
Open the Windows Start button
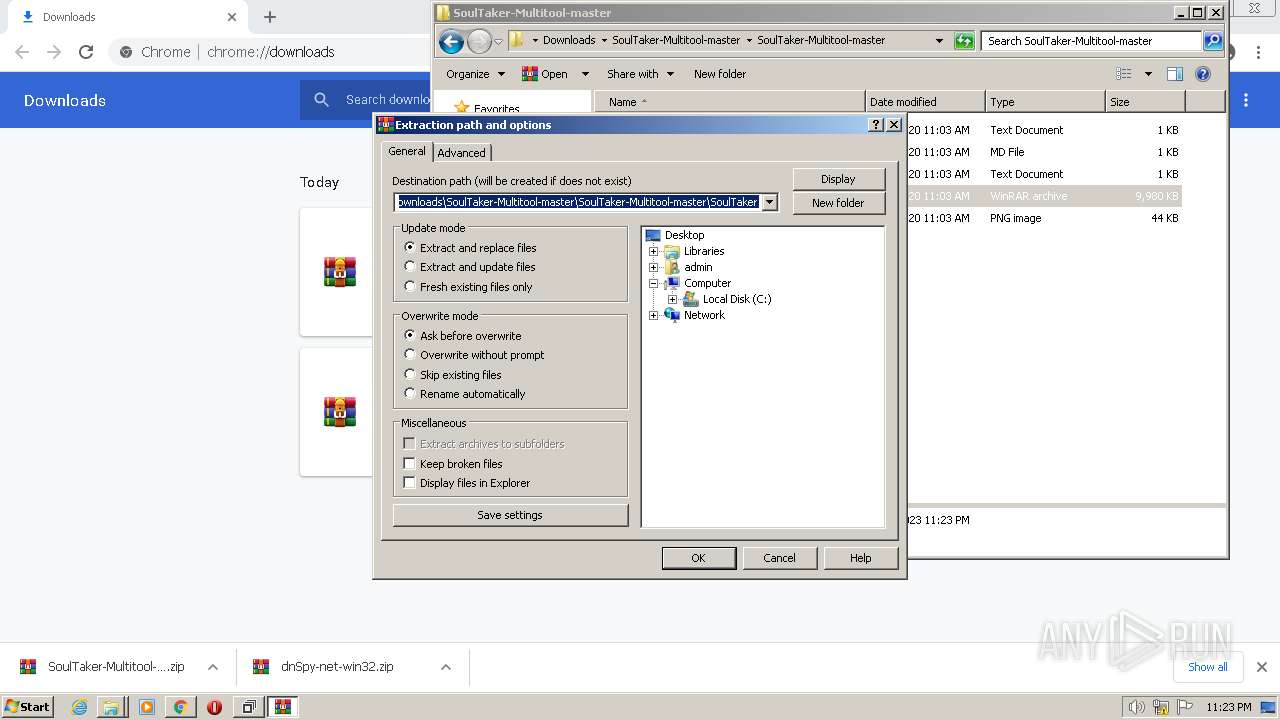[x=27, y=707]
